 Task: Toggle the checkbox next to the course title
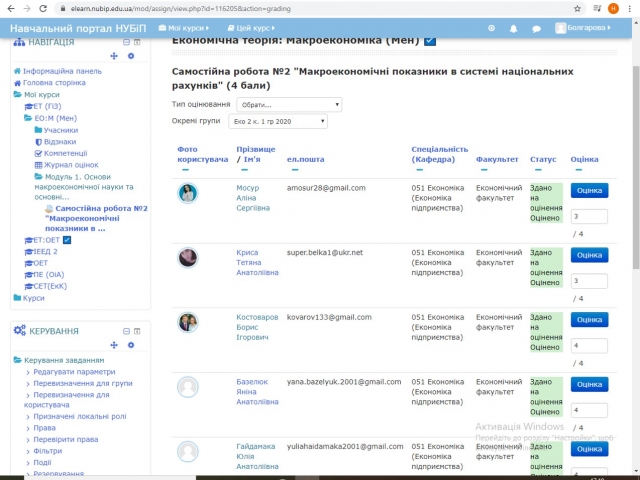pos(430,41)
